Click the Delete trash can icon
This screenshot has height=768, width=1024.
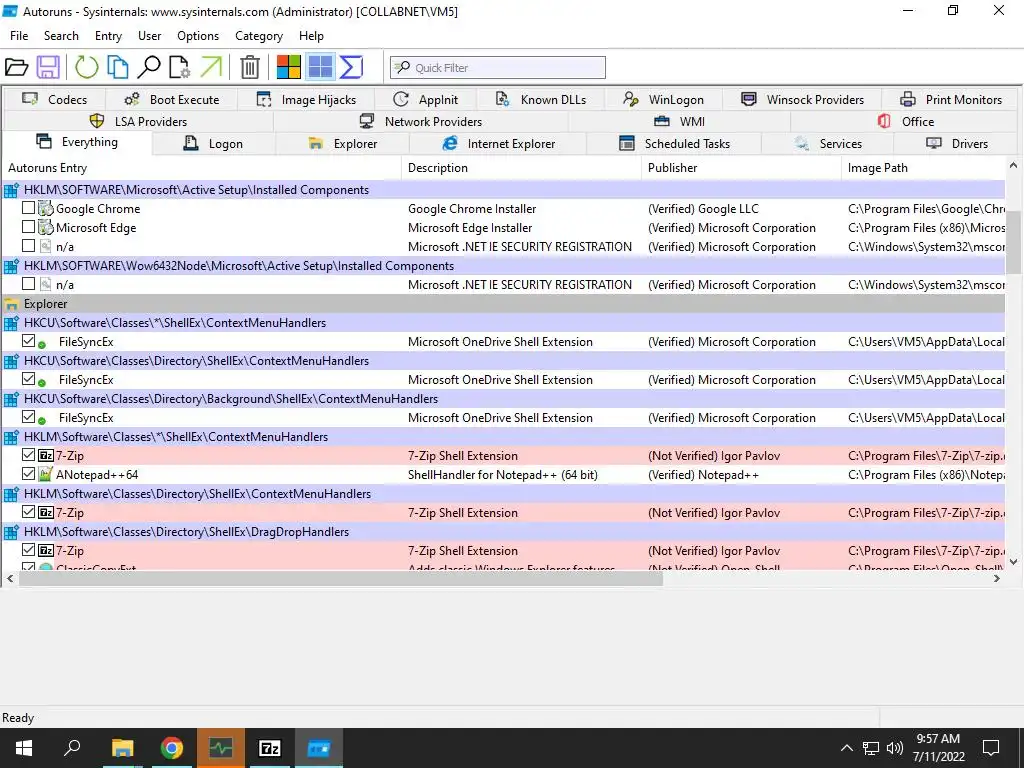tap(249, 67)
